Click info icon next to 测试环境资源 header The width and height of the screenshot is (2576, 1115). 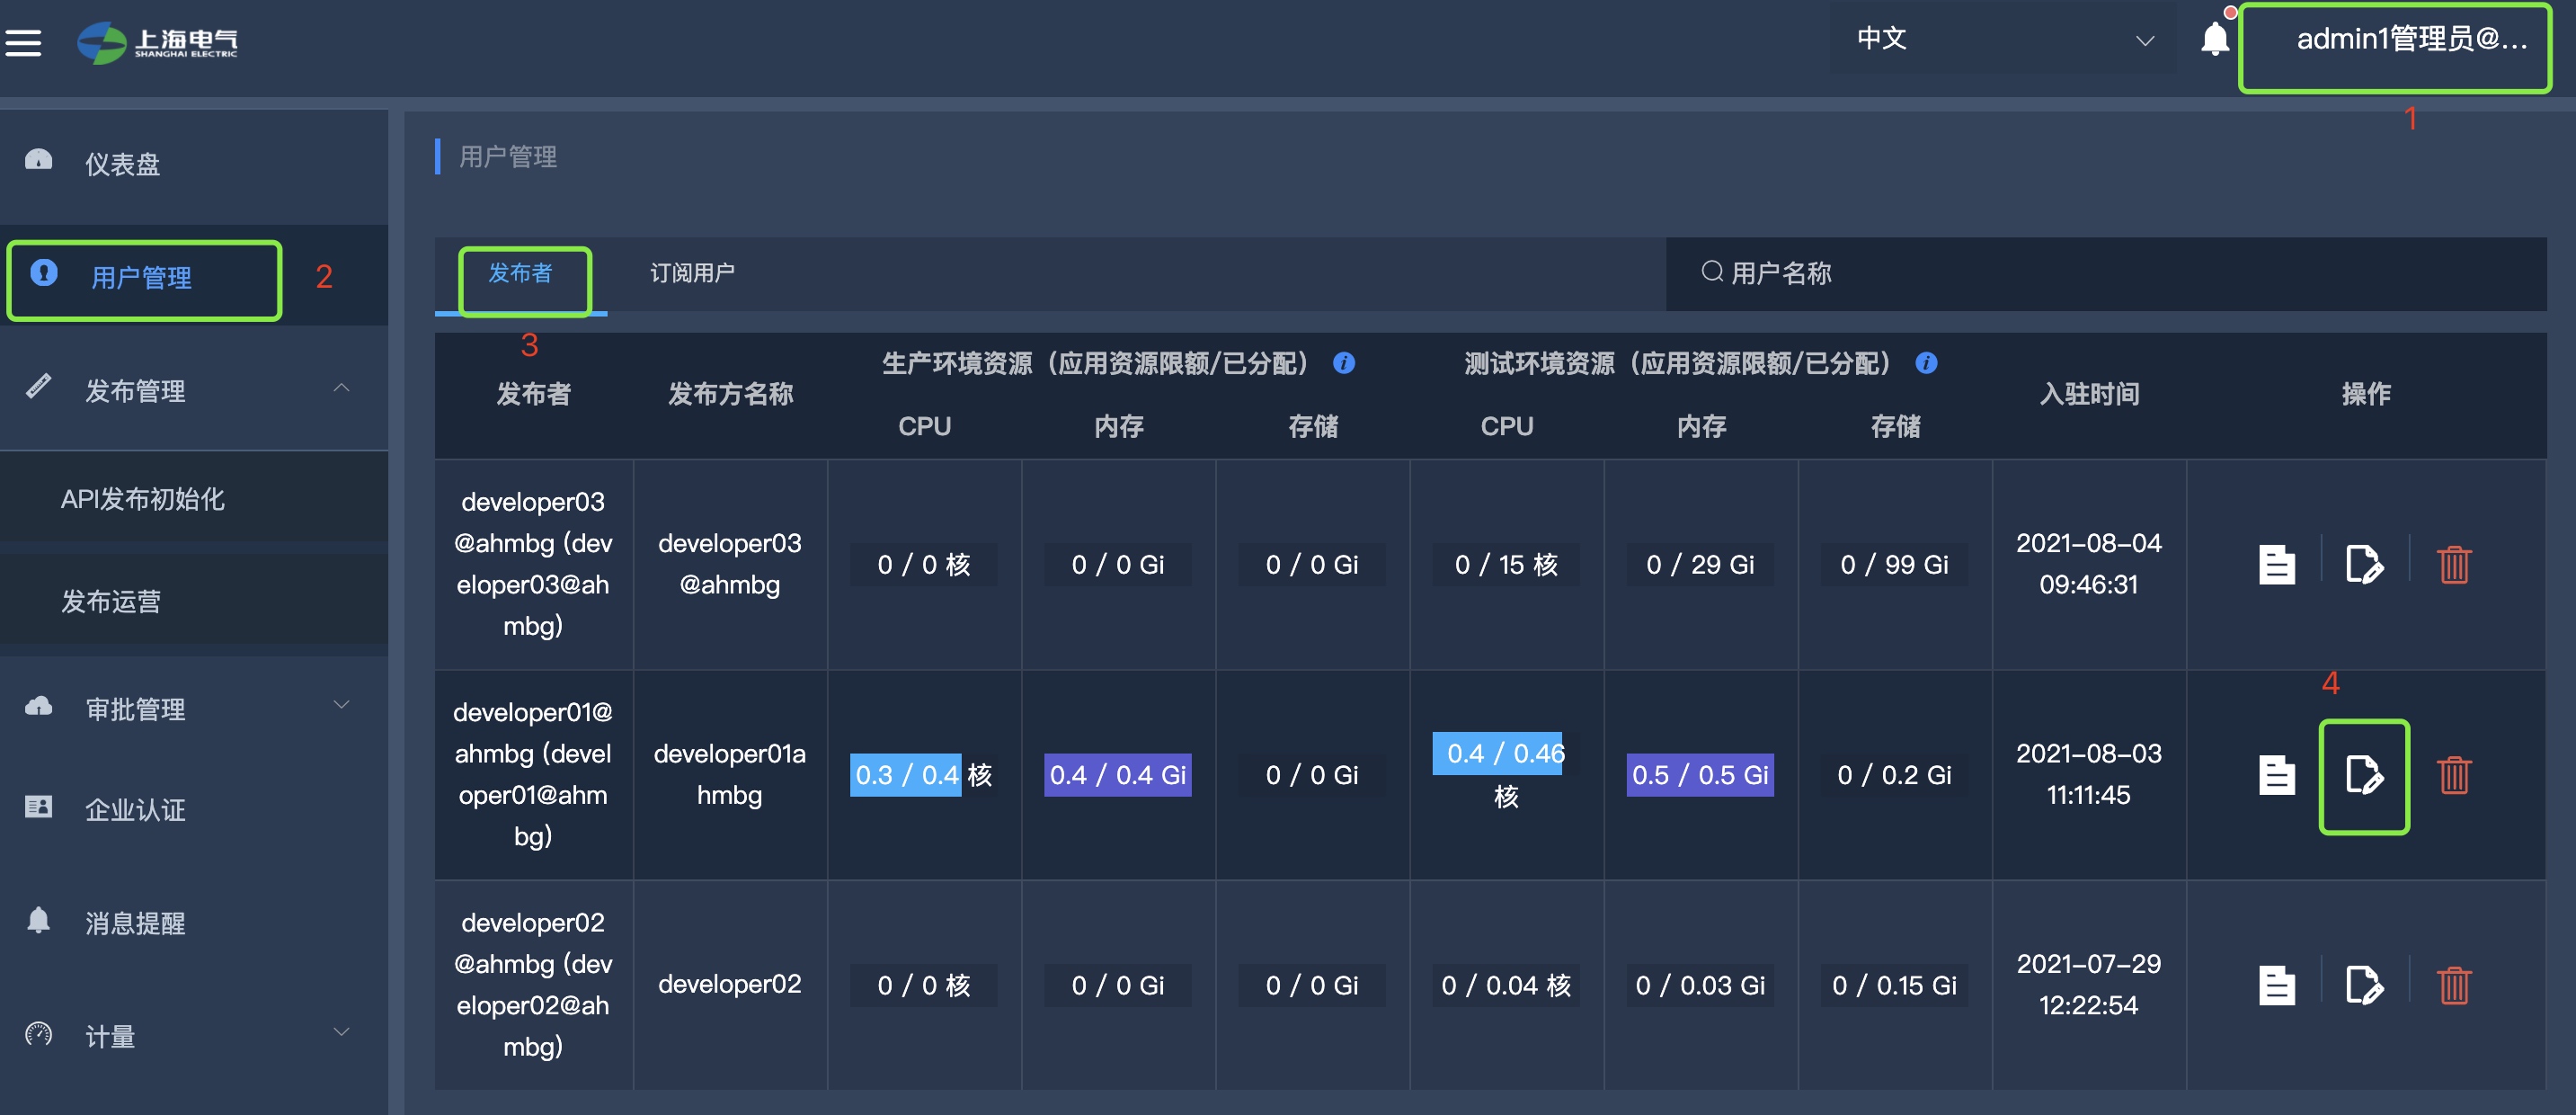pos(1926,363)
